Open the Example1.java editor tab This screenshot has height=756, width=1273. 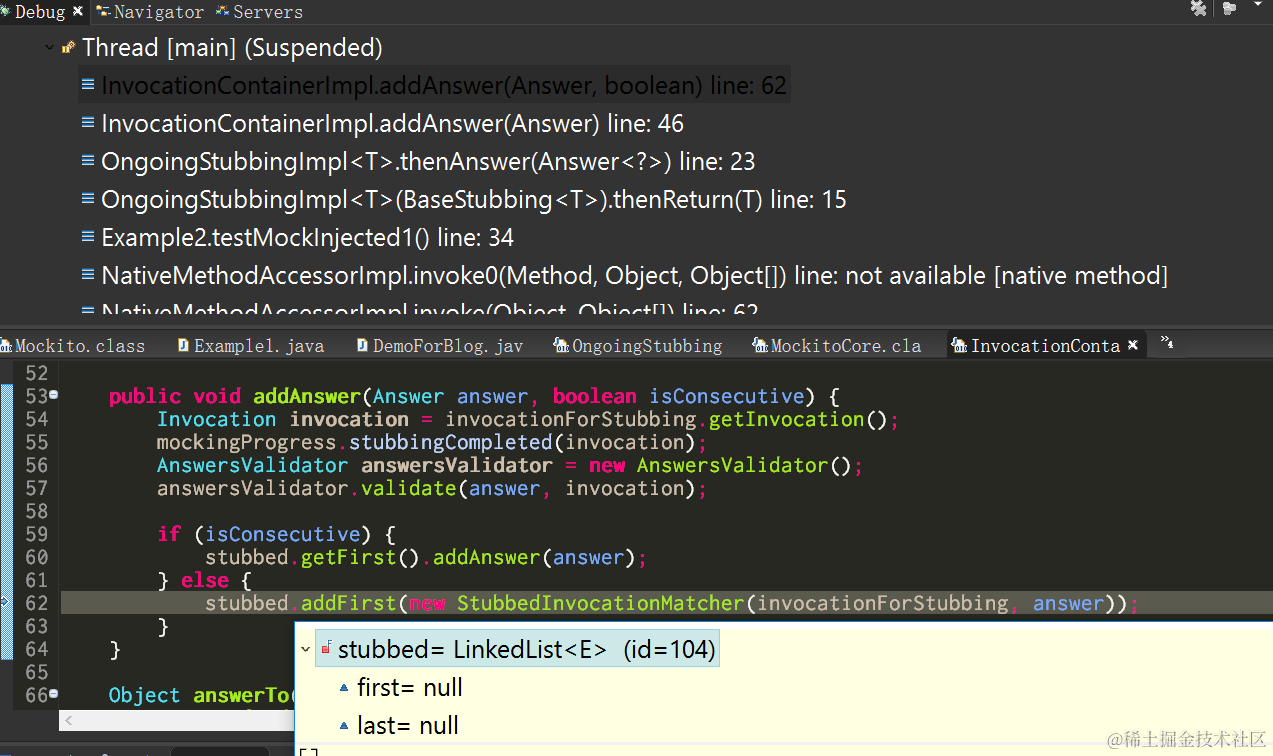point(250,346)
